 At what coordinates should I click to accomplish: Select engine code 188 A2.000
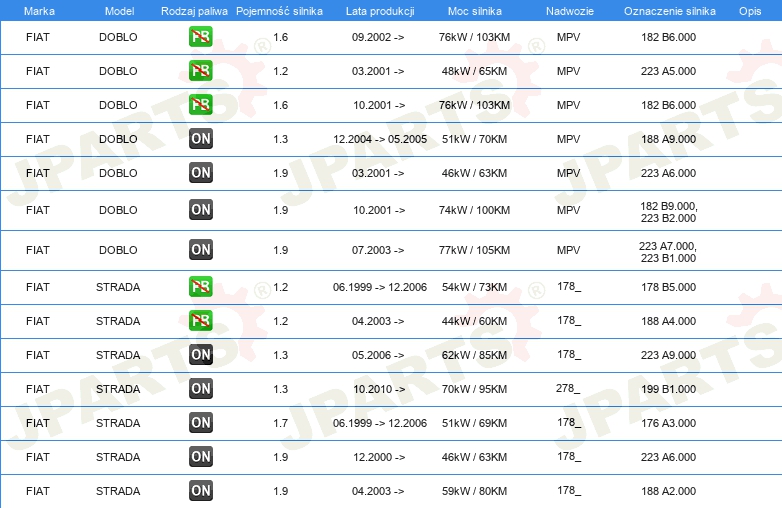(668, 491)
